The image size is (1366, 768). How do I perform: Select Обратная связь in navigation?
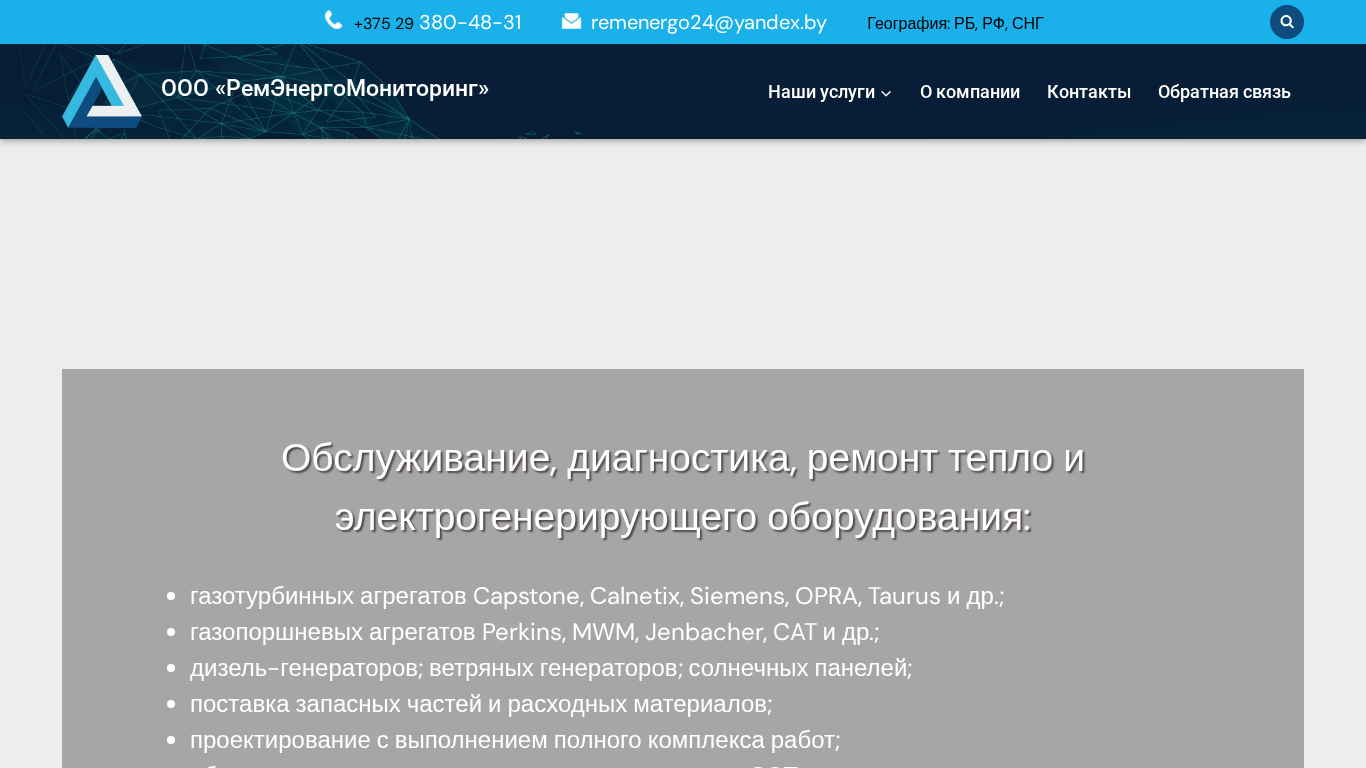point(1224,92)
